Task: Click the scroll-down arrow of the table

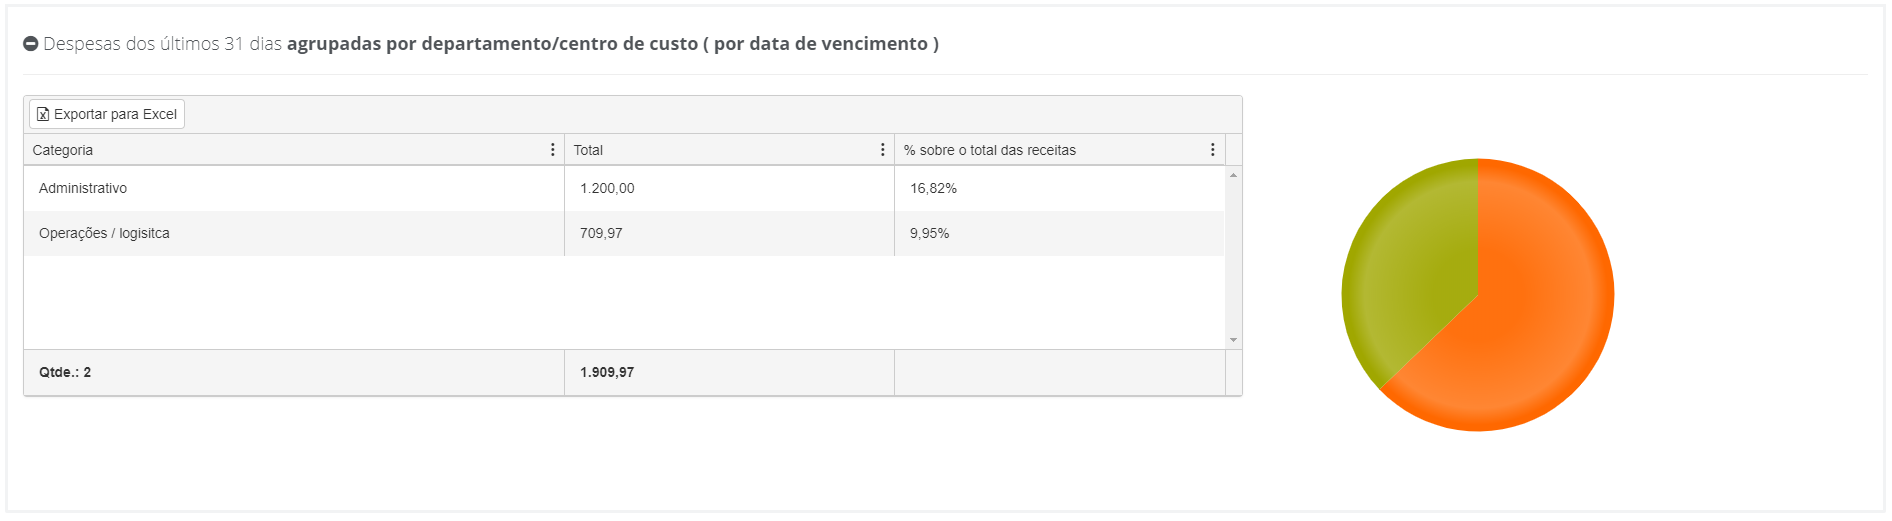Action: click(1233, 340)
